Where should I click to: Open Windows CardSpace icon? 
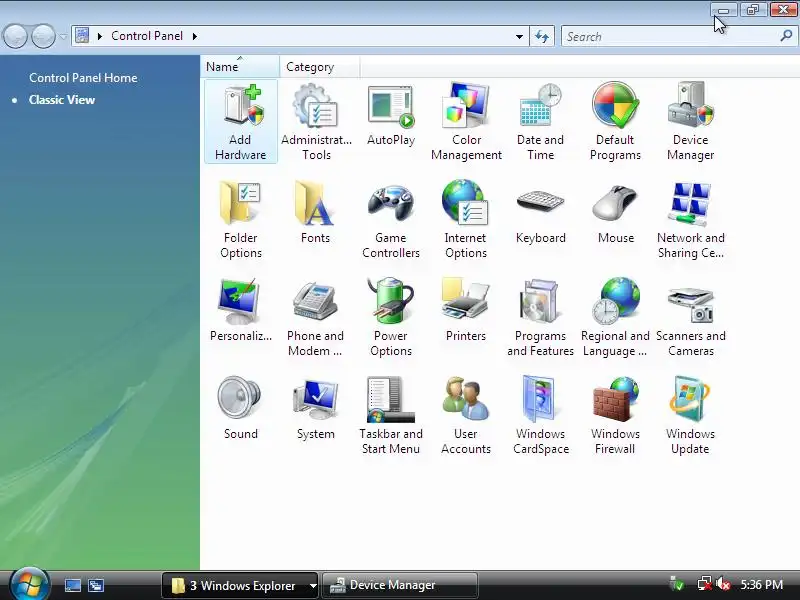click(x=540, y=416)
